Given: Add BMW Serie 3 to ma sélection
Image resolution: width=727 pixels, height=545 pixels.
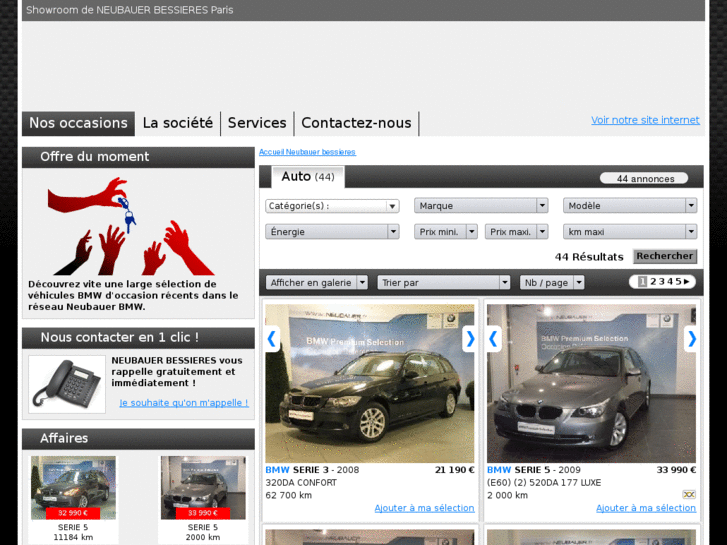Looking at the screenshot, I should [x=425, y=508].
